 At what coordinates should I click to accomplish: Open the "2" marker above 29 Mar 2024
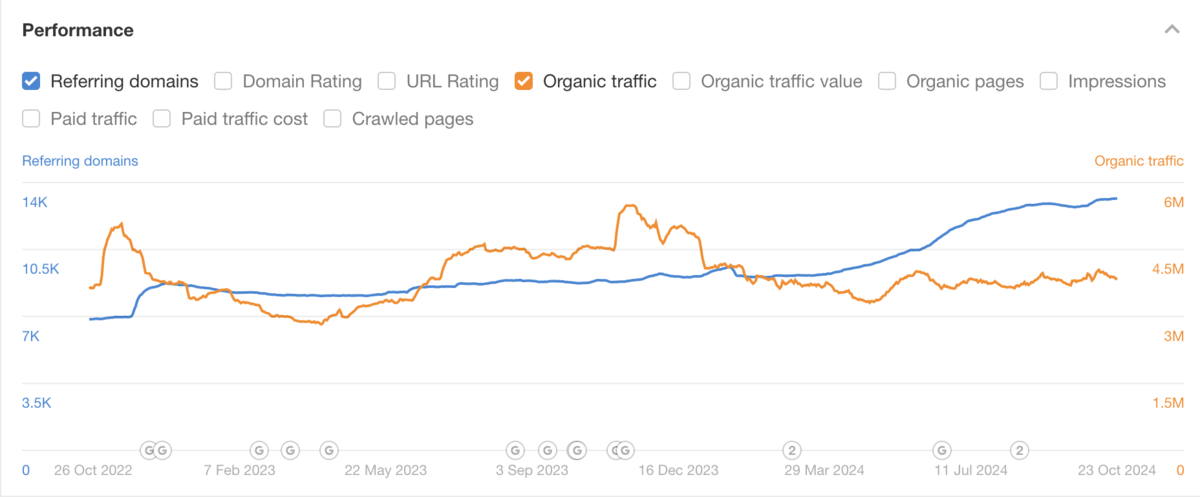(792, 450)
